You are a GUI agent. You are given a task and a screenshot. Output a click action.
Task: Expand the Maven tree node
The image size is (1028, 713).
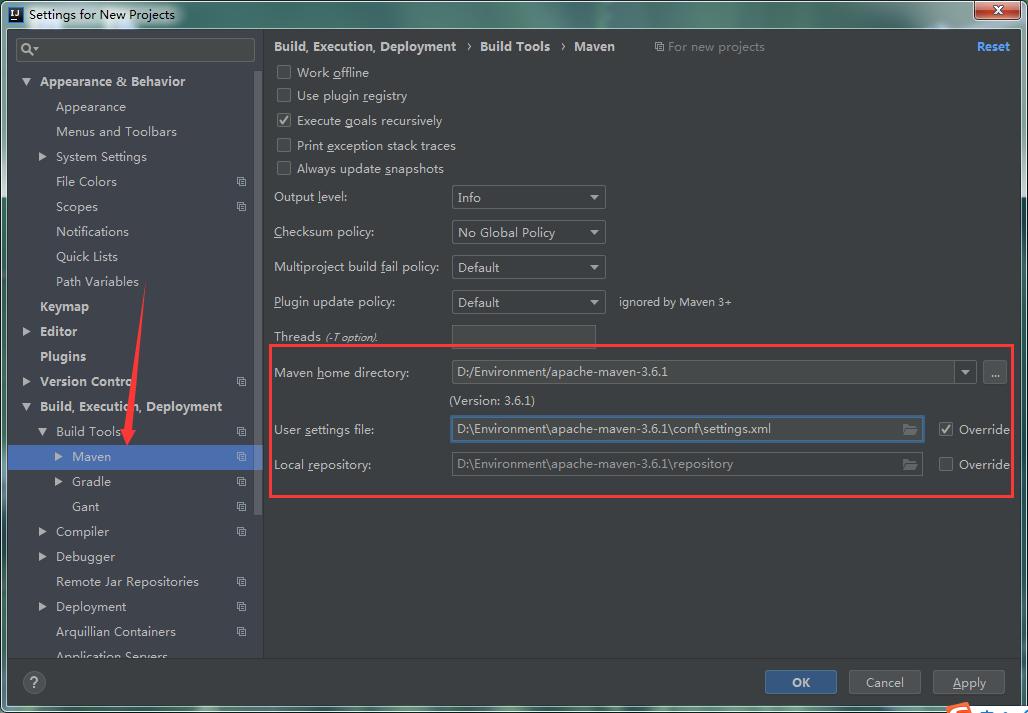coord(59,456)
